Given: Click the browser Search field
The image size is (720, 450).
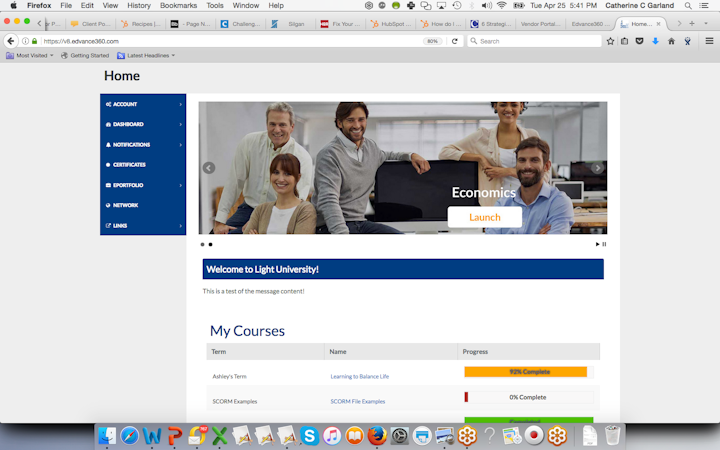Looking at the screenshot, I should point(534,41).
